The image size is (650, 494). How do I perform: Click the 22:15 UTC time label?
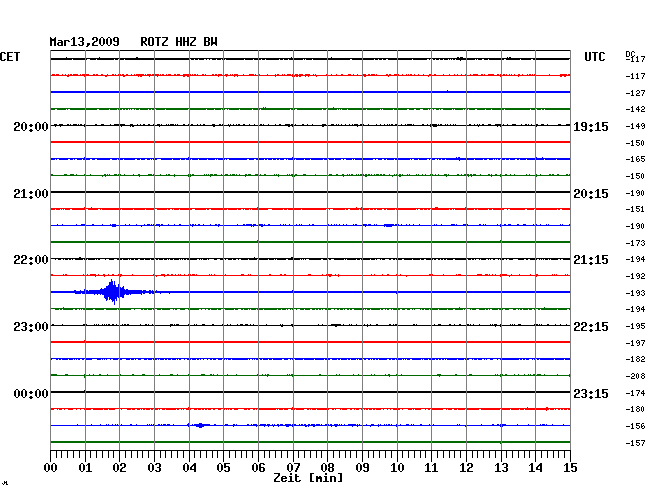tap(591, 327)
